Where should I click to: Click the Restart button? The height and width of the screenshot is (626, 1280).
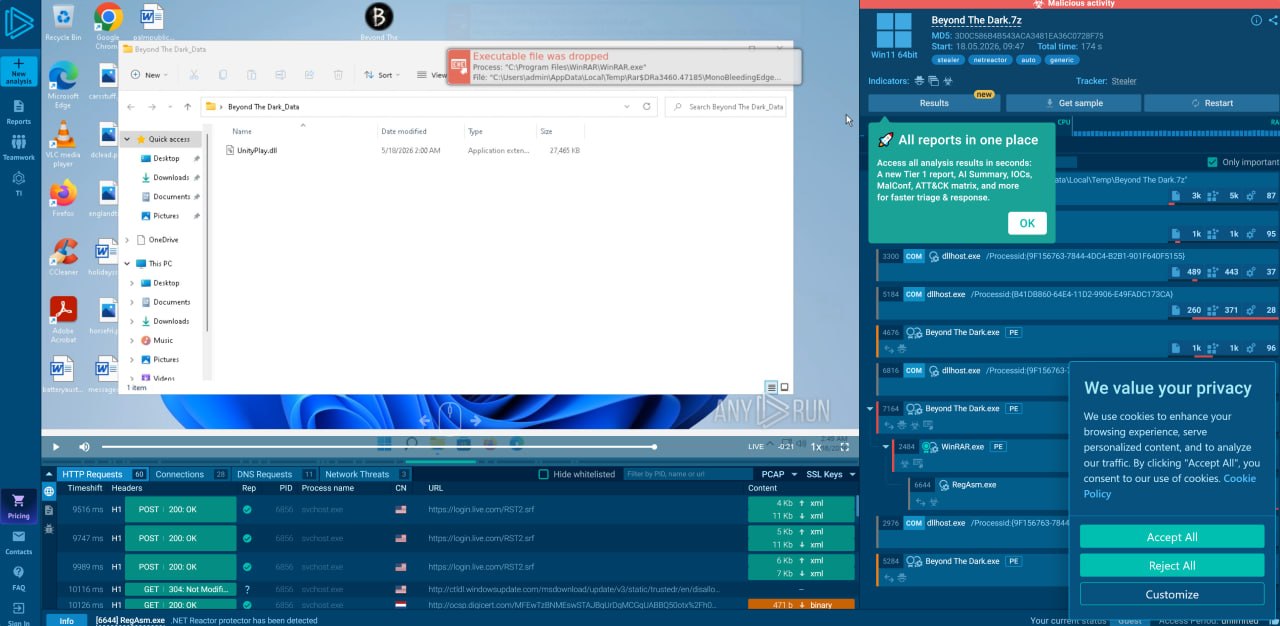(1211, 103)
